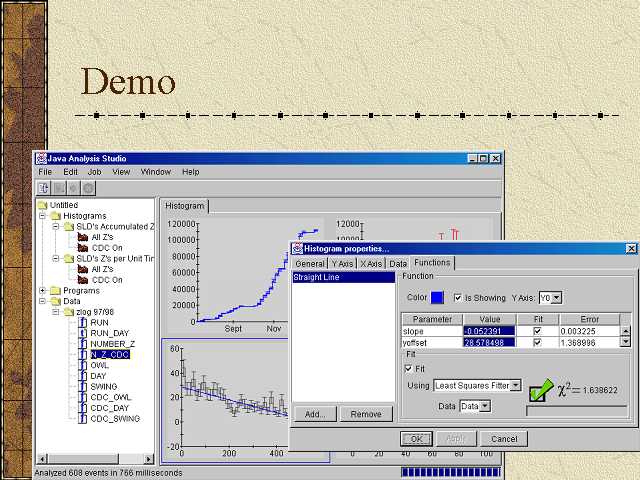Click the first toolbar icon under File
The width and height of the screenshot is (640, 480).
tap(44, 187)
